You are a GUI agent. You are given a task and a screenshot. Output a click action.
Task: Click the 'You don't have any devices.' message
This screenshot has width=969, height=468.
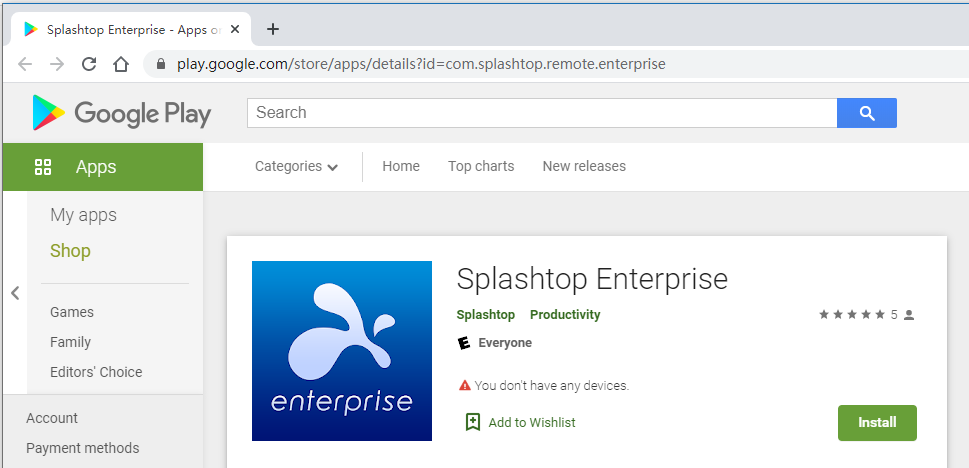point(551,386)
